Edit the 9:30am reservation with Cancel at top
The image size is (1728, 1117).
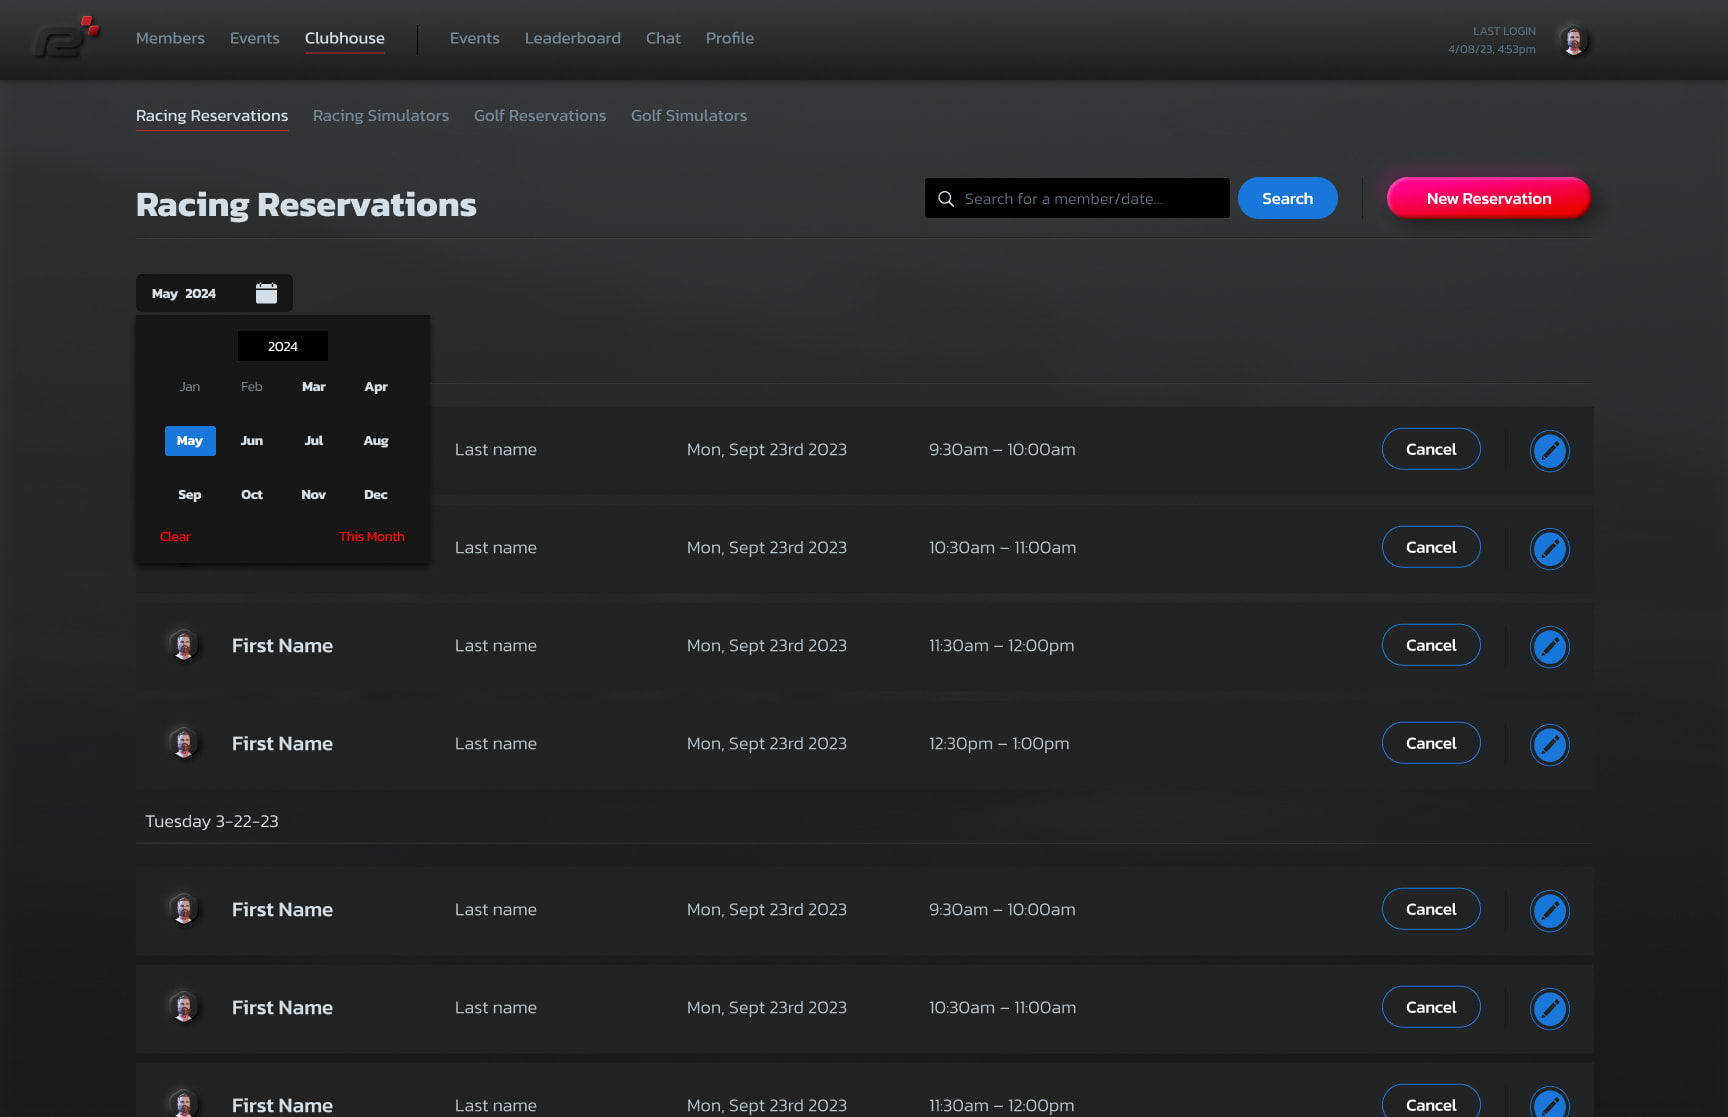pyautogui.click(x=1550, y=450)
